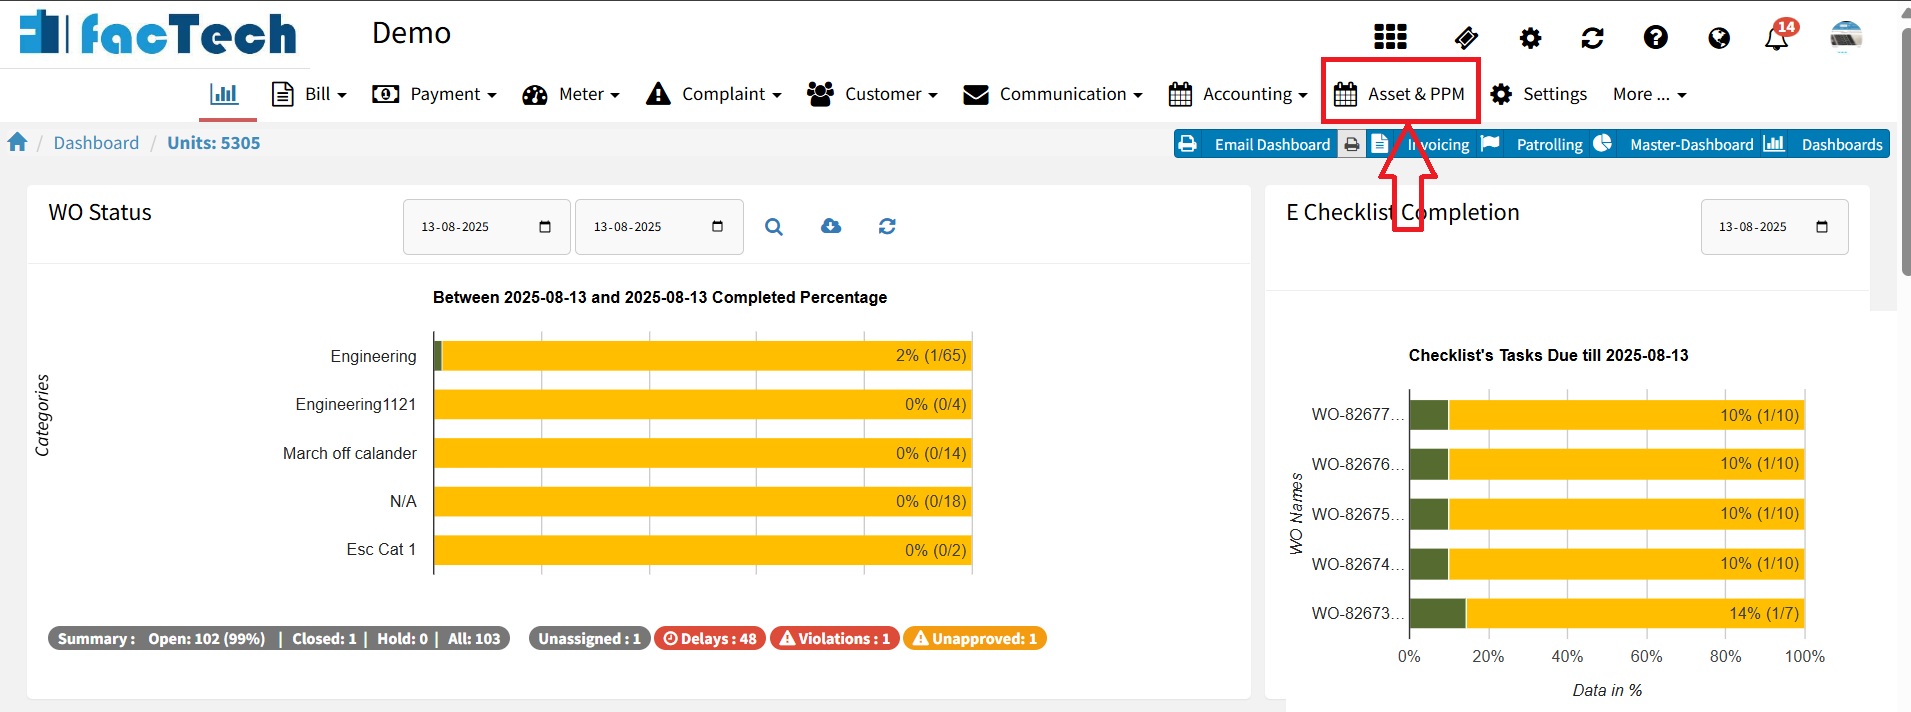Search WO Status with magnifier icon
The width and height of the screenshot is (1911, 712).
coord(773,227)
